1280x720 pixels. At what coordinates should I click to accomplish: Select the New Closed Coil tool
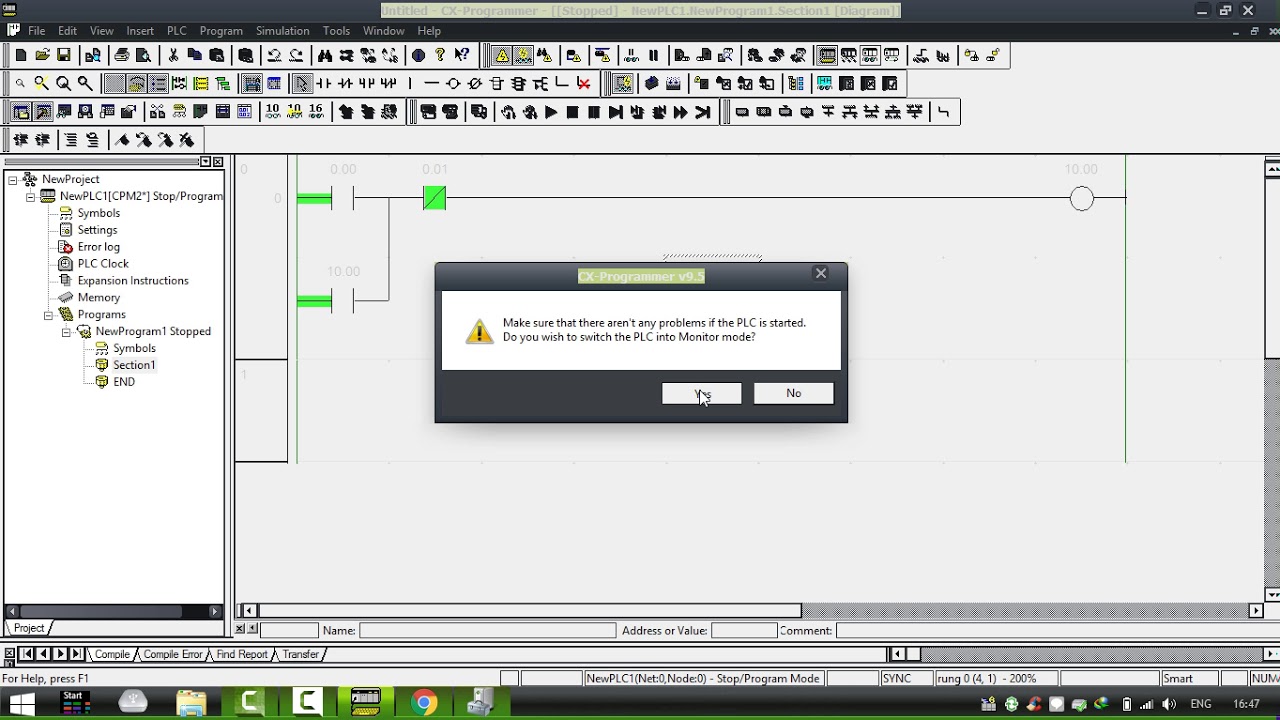click(x=475, y=84)
